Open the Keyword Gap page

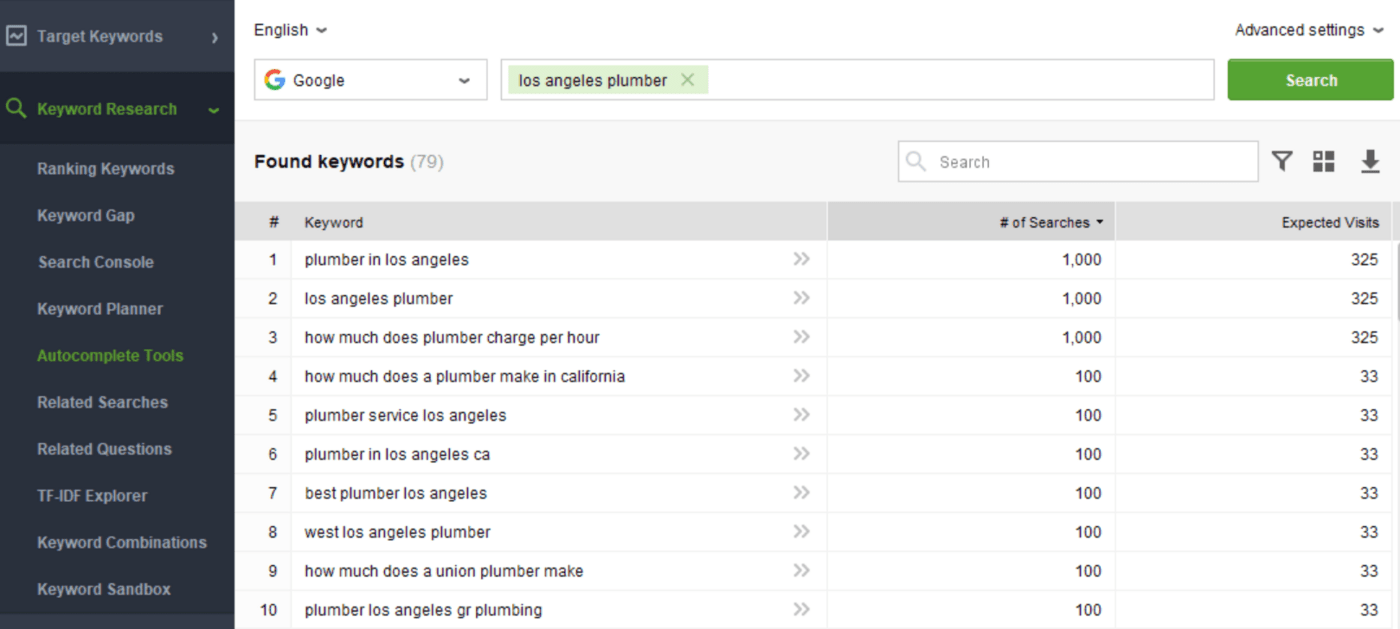85,215
